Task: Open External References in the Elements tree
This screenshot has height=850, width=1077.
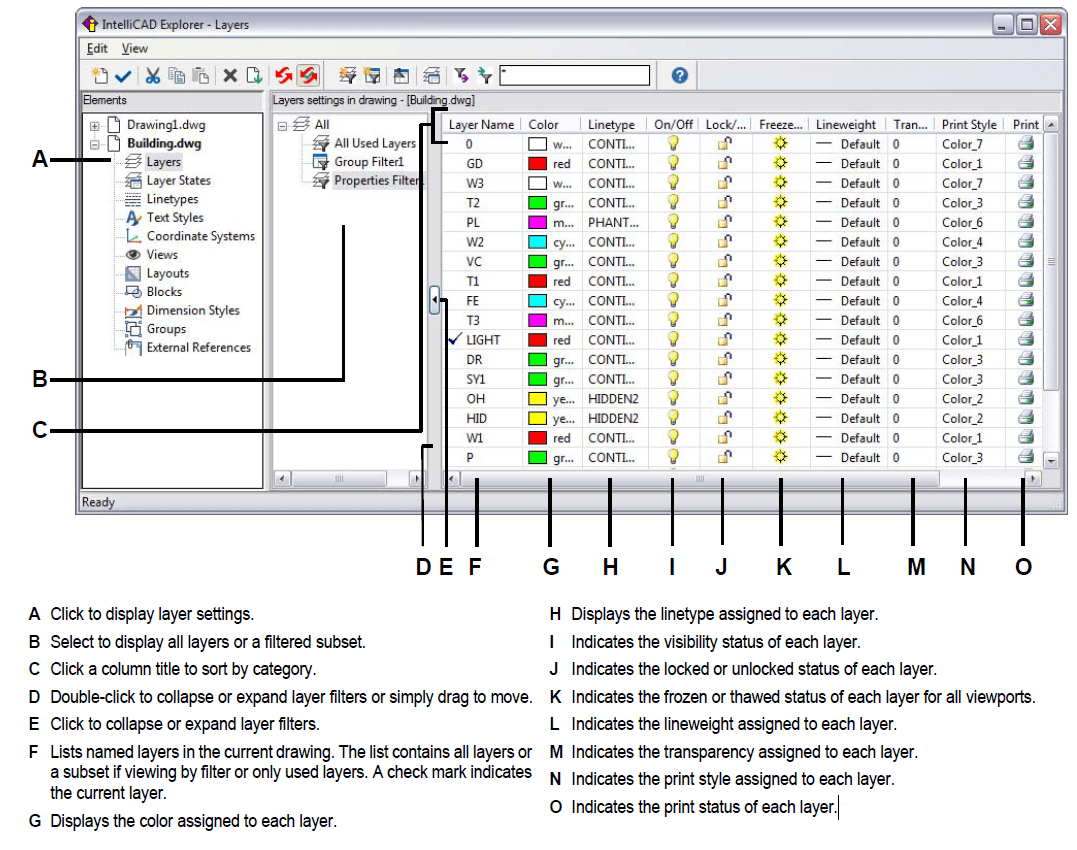Action: (199, 347)
